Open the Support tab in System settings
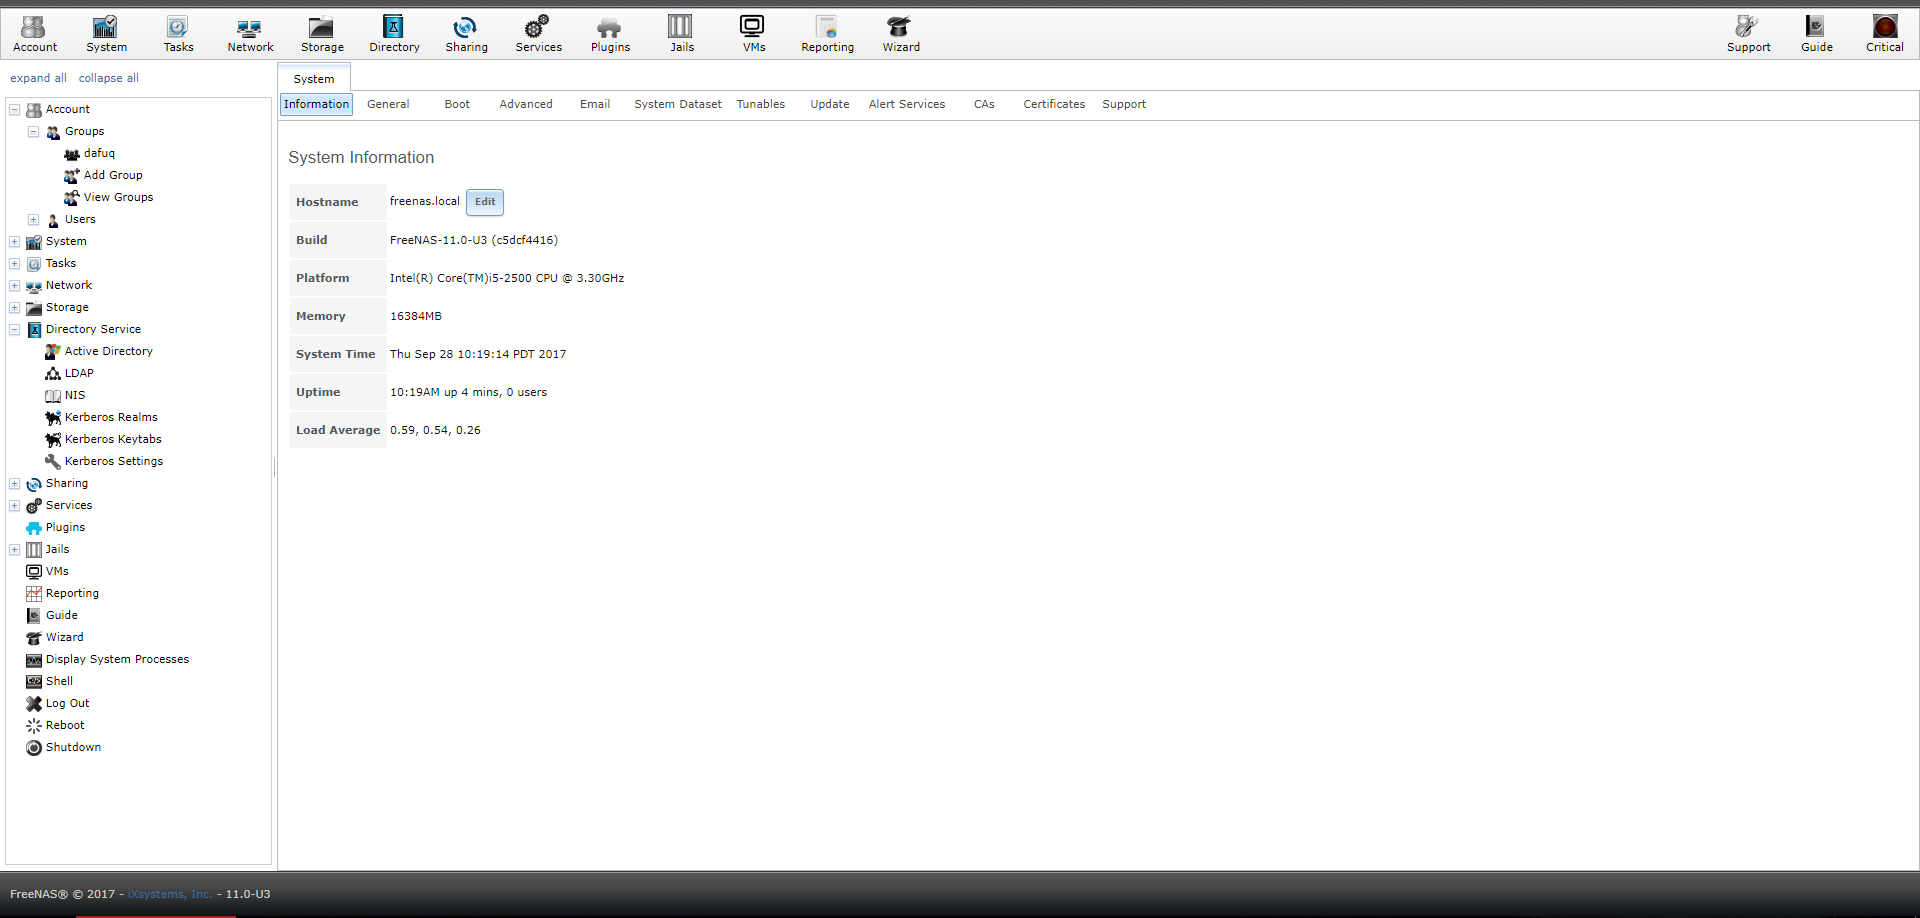This screenshot has width=1920, height=918. (1124, 104)
